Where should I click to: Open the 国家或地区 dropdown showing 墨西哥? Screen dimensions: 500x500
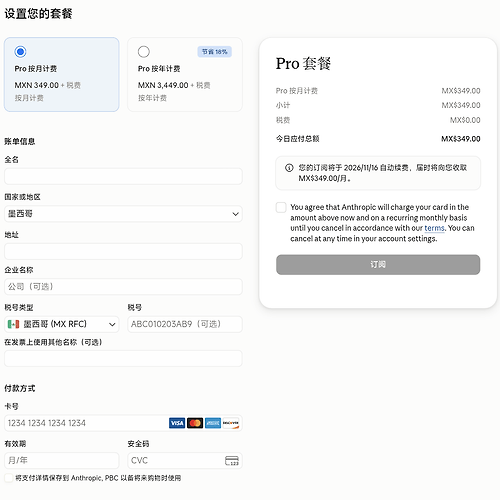click(123, 214)
